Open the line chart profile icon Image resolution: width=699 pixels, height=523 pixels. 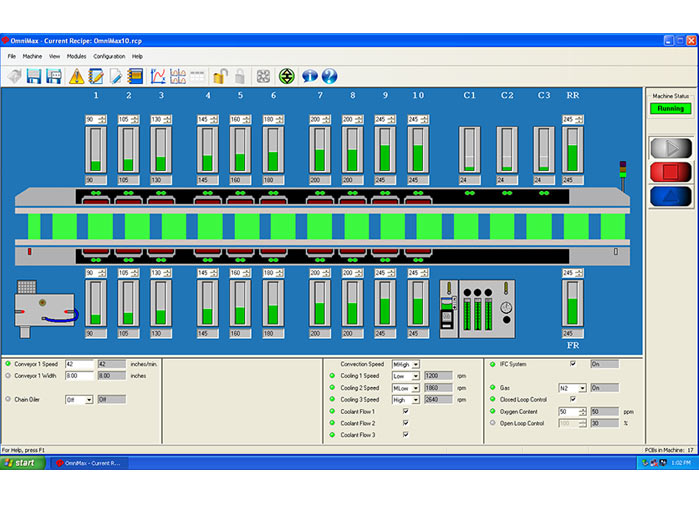pos(158,76)
